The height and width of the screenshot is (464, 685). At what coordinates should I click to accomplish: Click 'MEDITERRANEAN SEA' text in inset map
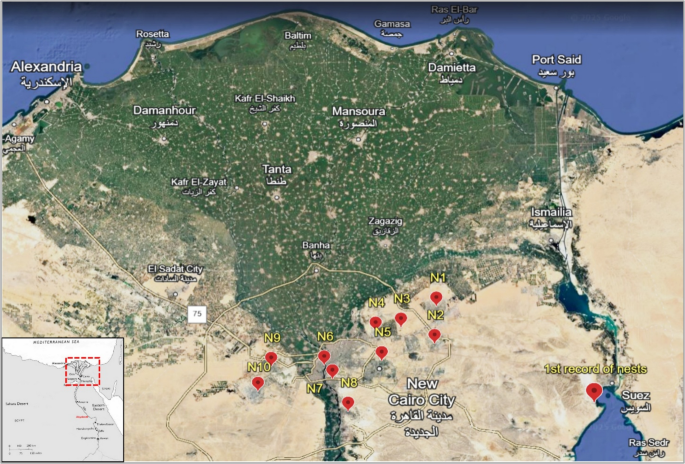coord(58,344)
